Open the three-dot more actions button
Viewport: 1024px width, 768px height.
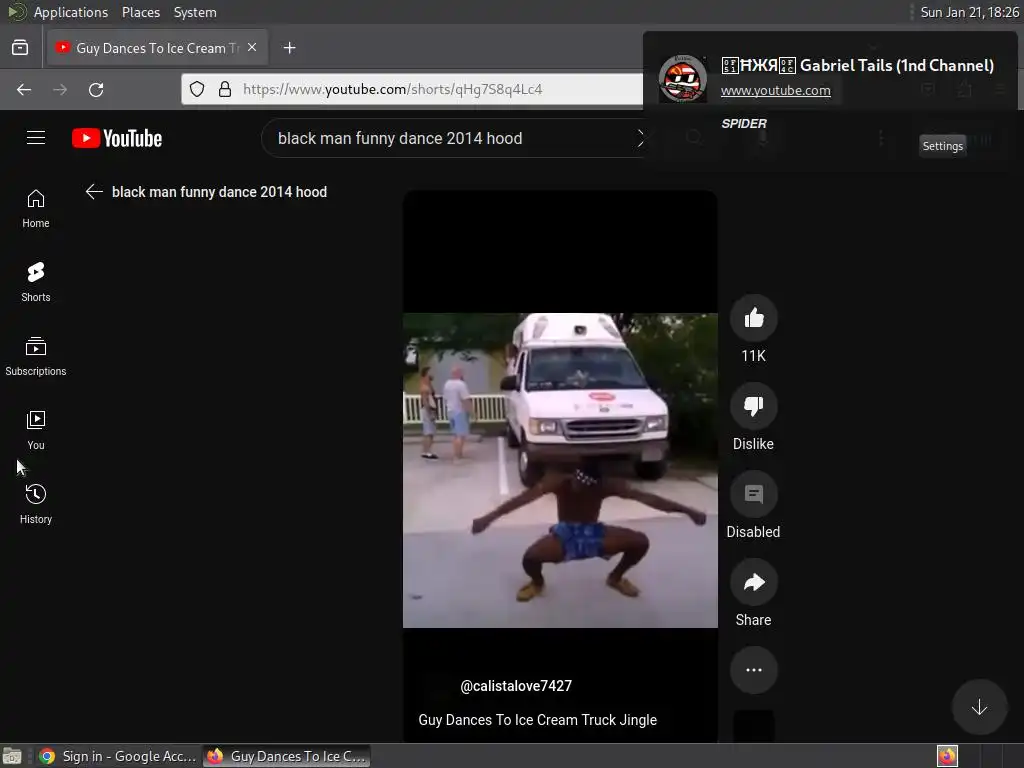754,670
